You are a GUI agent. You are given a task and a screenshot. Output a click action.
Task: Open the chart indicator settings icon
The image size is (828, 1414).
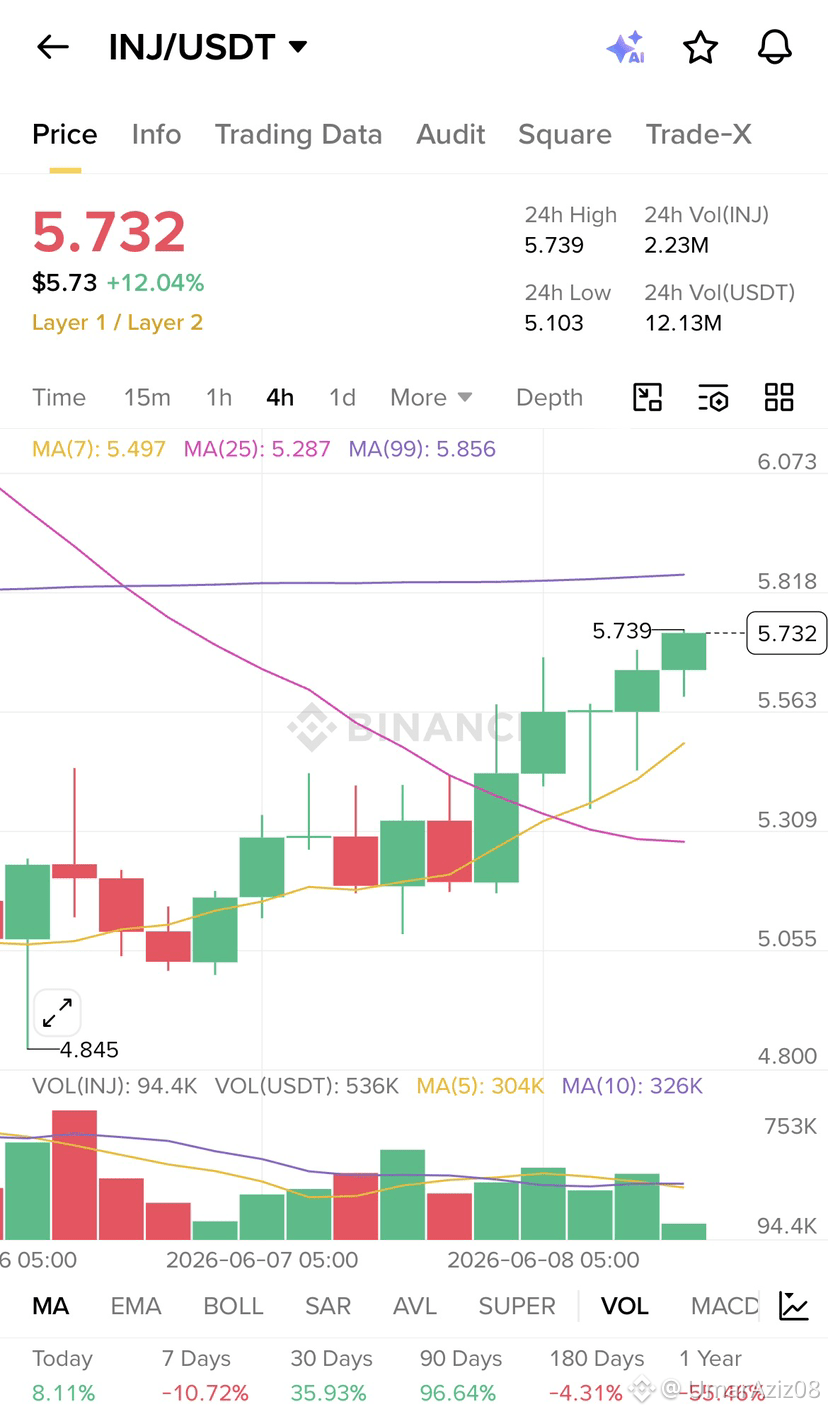pyautogui.click(x=713, y=397)
